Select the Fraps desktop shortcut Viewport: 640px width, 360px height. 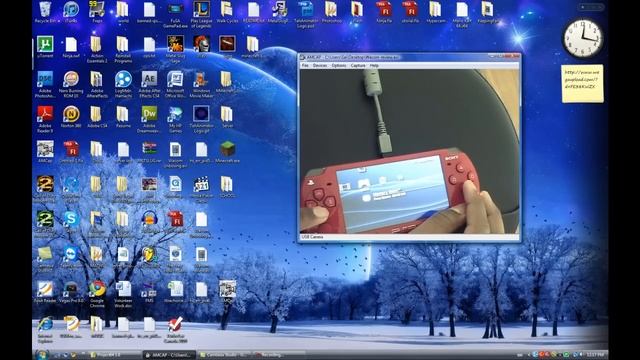[x=97, y=12]
